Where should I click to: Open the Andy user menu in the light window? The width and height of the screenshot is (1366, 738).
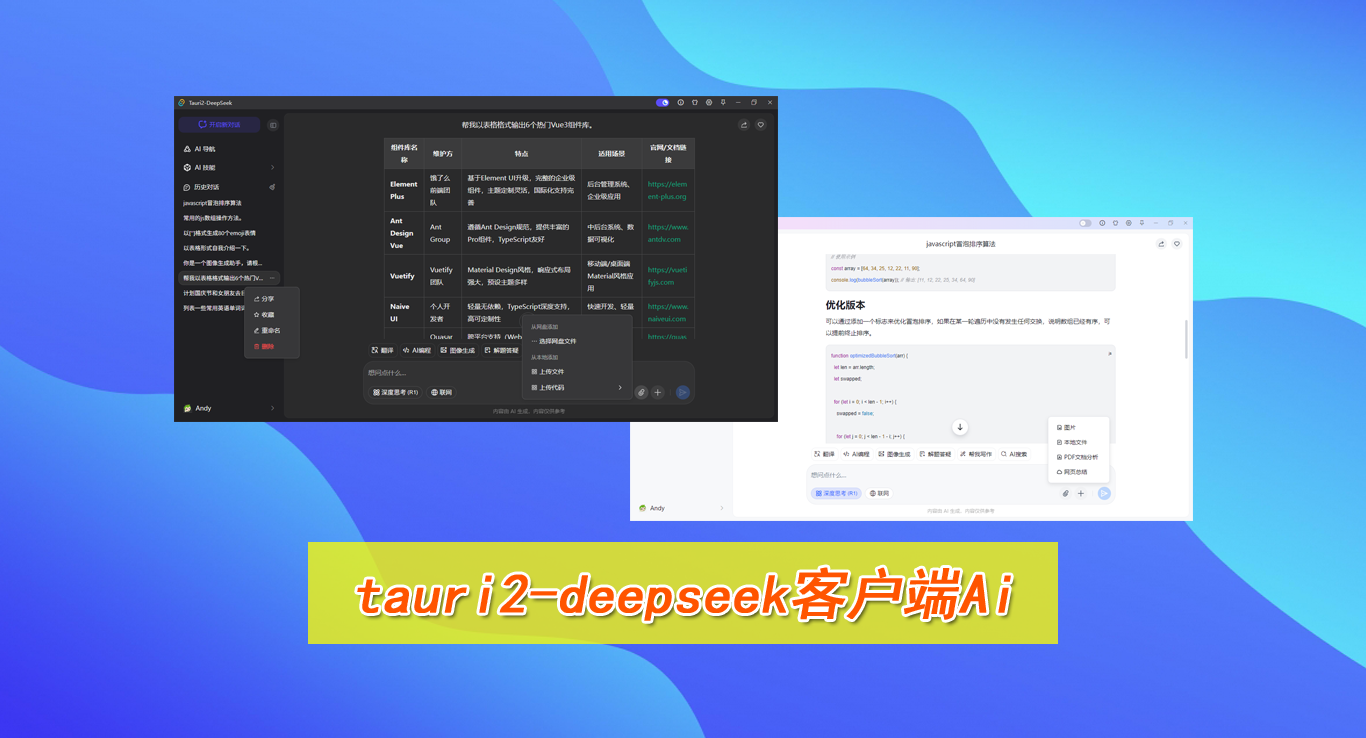(681, 508)
